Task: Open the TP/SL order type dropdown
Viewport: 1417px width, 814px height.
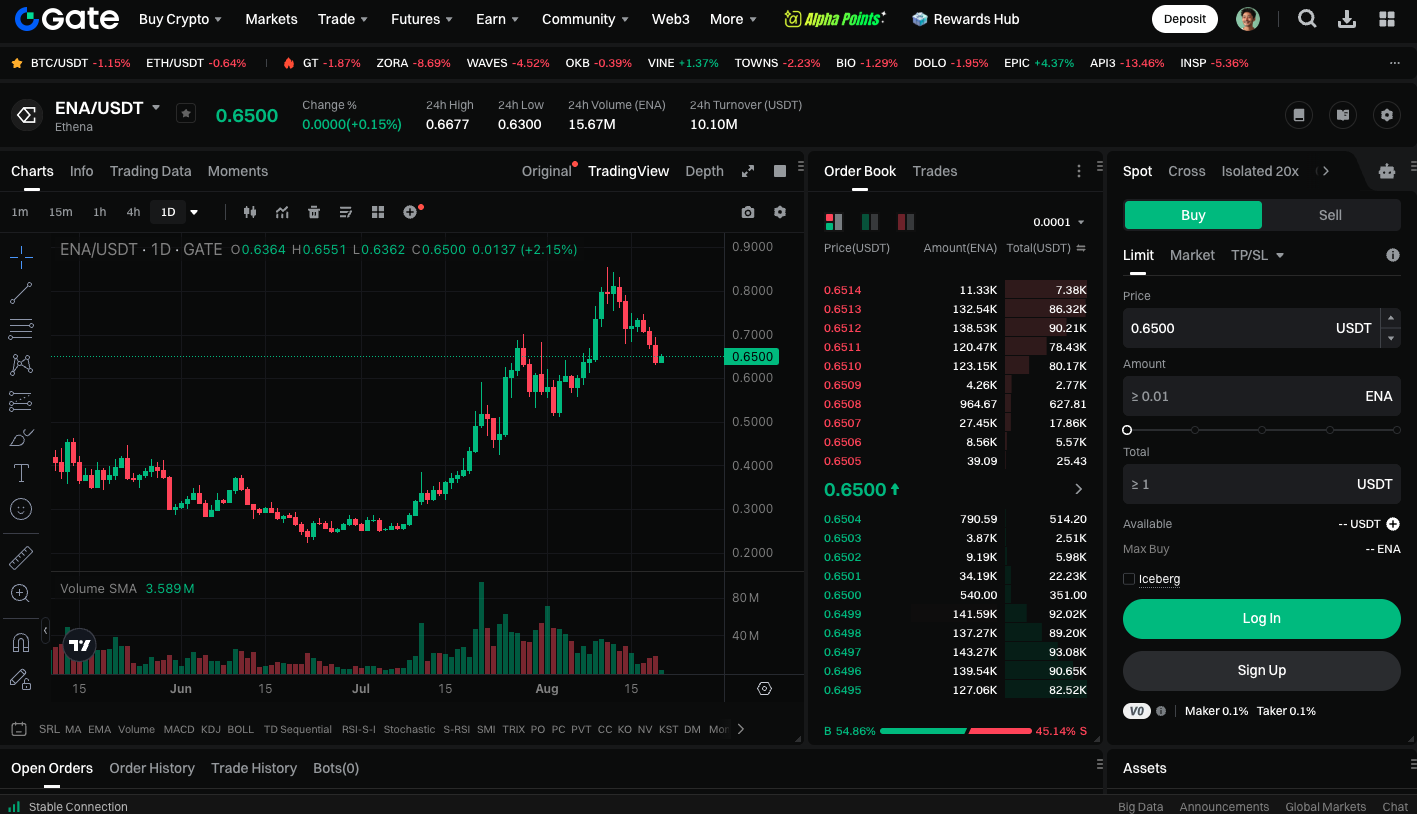Action: (1257, 255)
